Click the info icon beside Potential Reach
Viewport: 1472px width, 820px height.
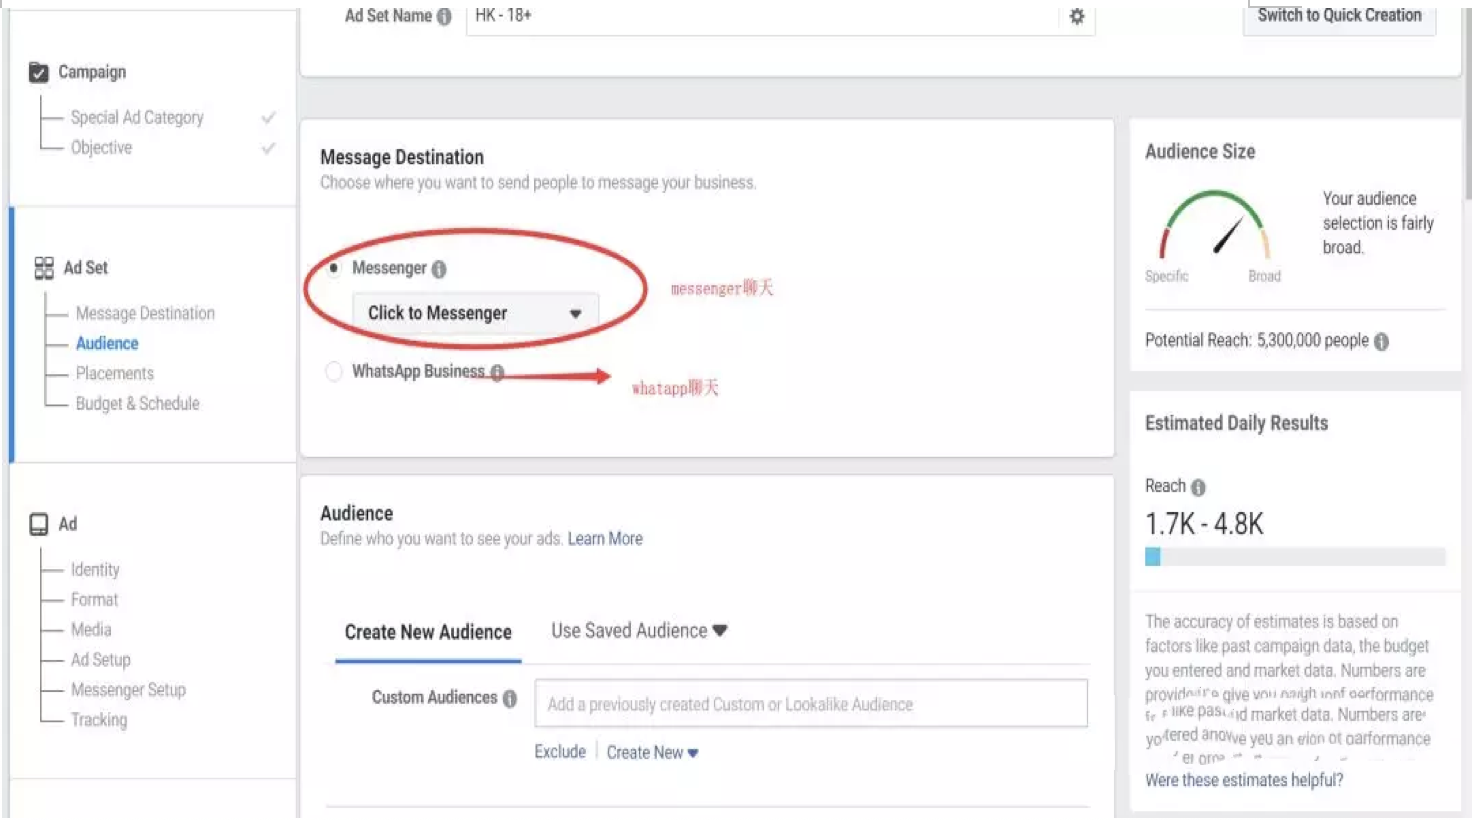[1382, 341]
